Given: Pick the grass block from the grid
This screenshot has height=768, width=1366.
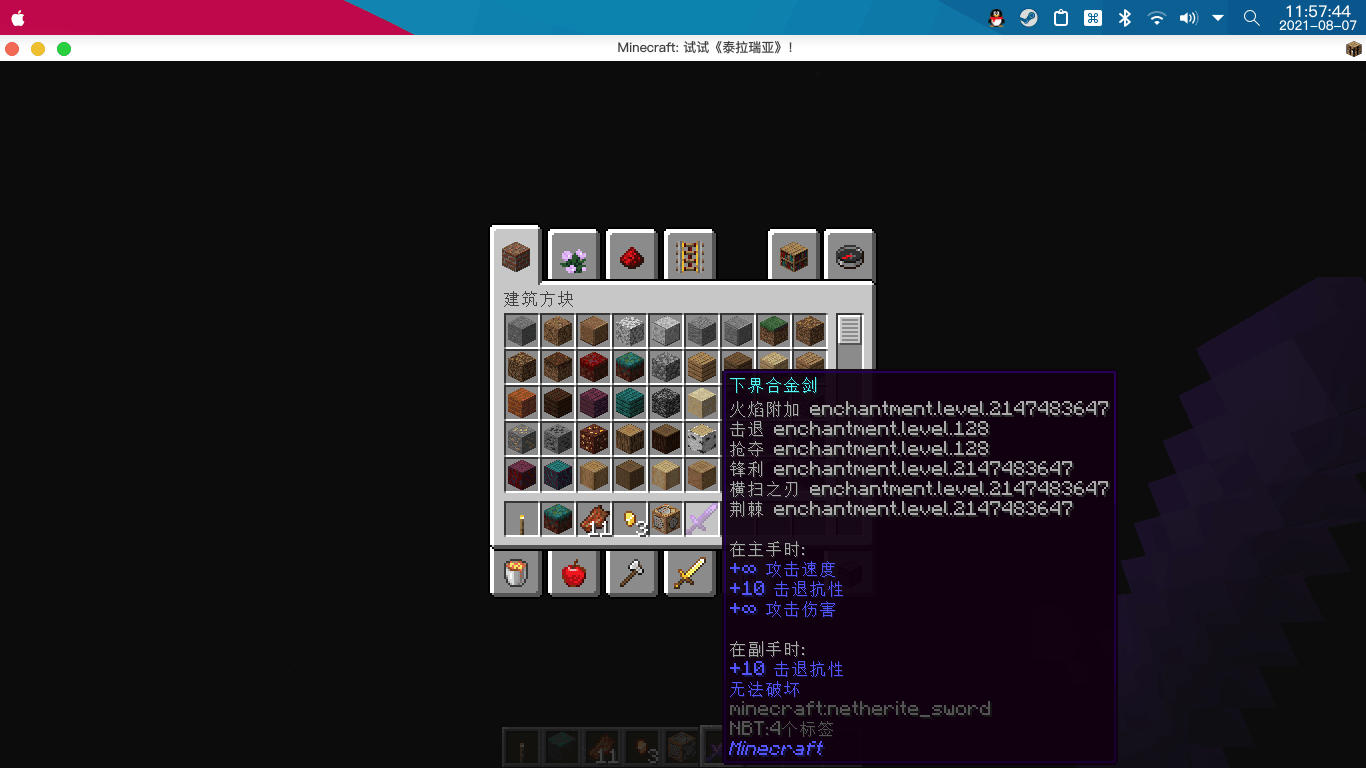Looking at the screenshot, I should [774, 331].
